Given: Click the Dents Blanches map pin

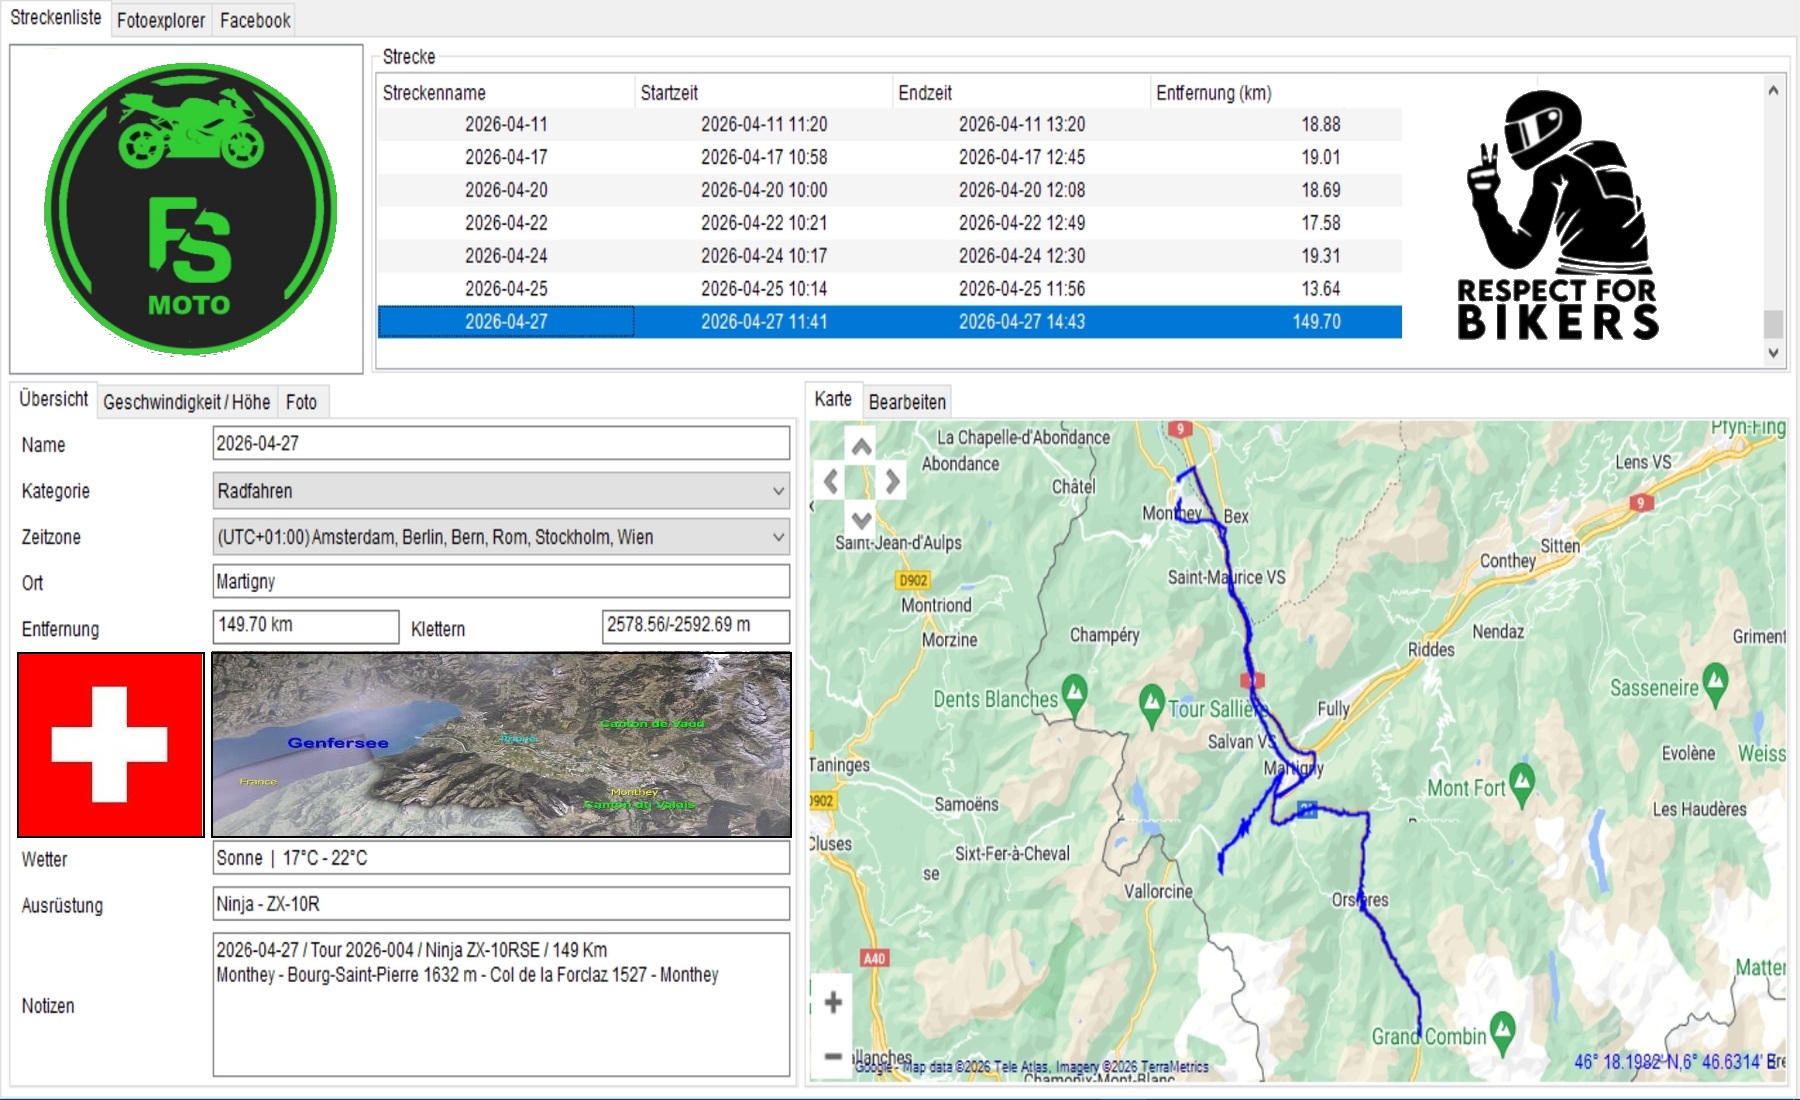Looking at the screenshot, I should point(1075,696).
